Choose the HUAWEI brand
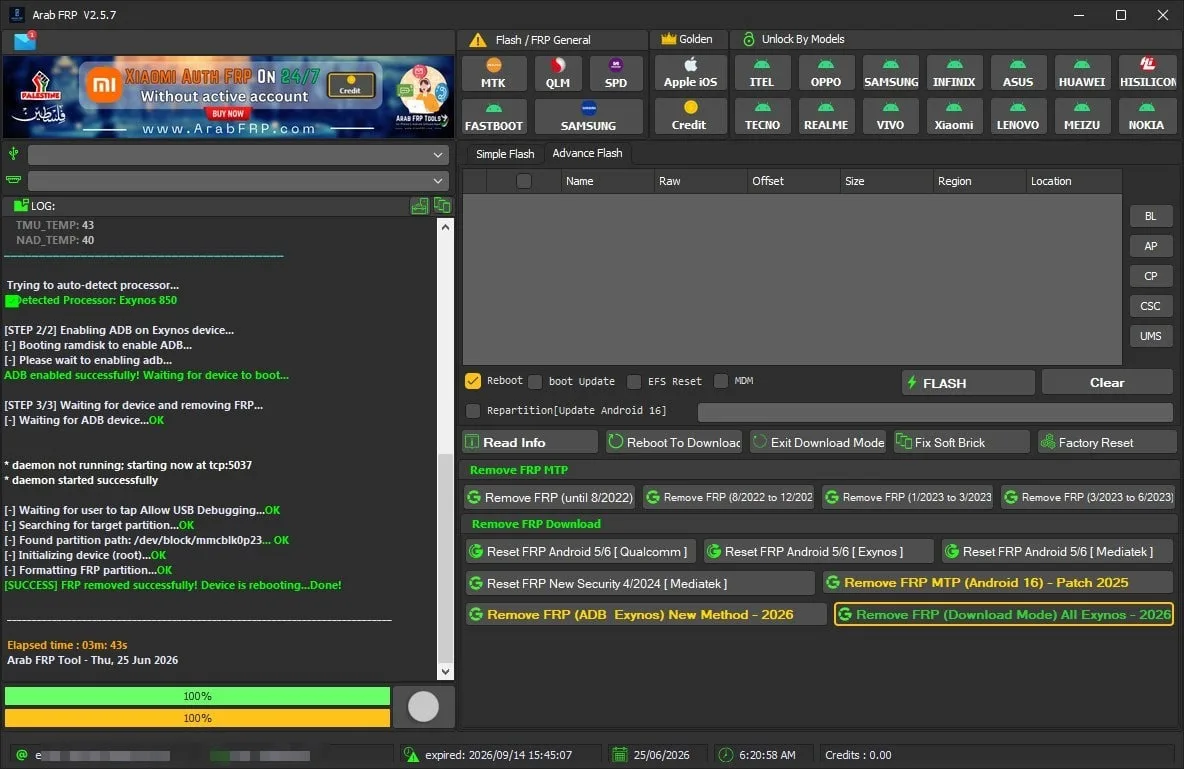The width and height of the screenshot is (1184, 769). [x=1081, y=73]
